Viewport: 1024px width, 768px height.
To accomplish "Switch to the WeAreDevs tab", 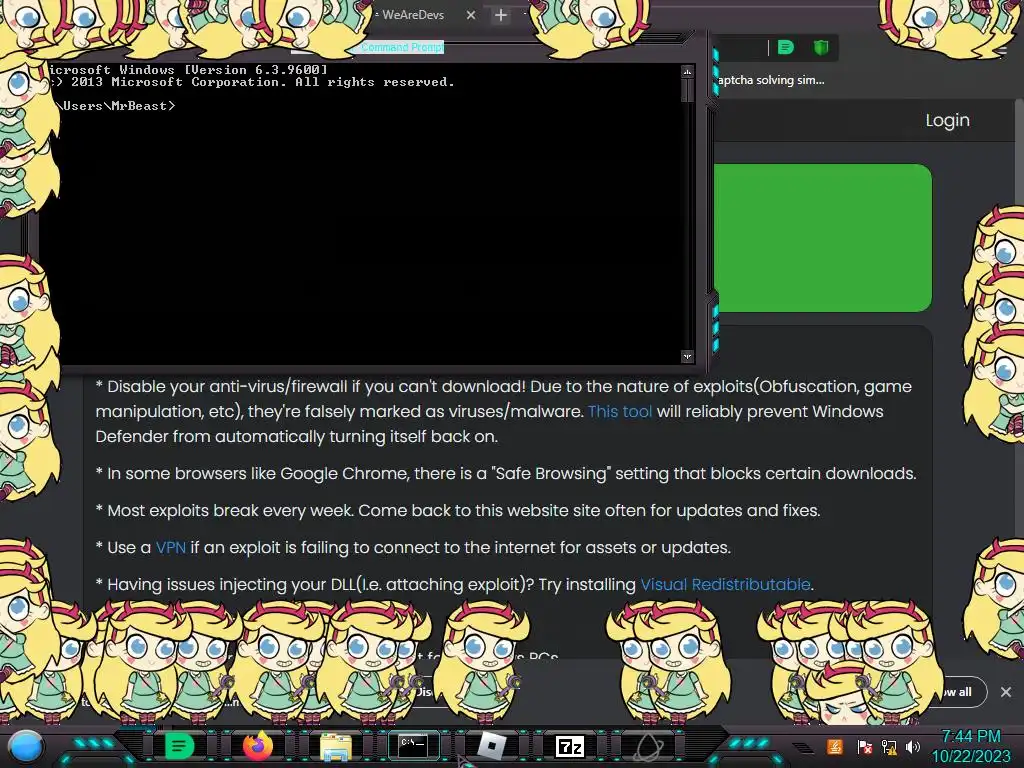I will coord(413,15).
